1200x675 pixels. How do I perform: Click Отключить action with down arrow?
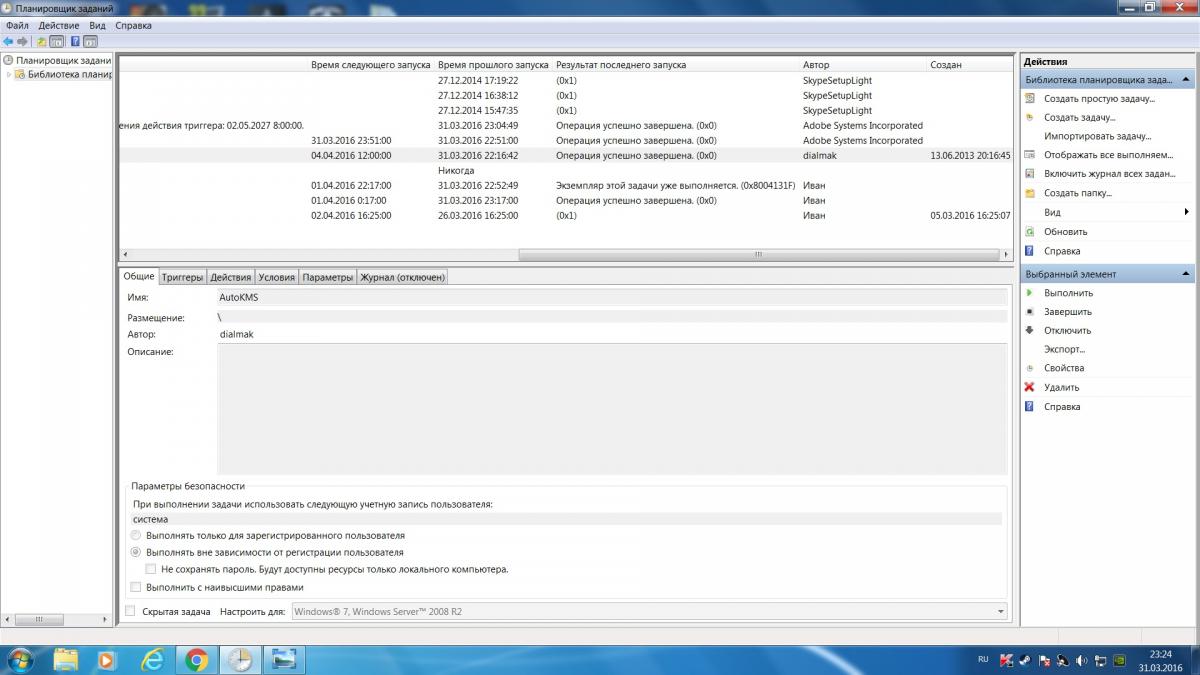1067,331
